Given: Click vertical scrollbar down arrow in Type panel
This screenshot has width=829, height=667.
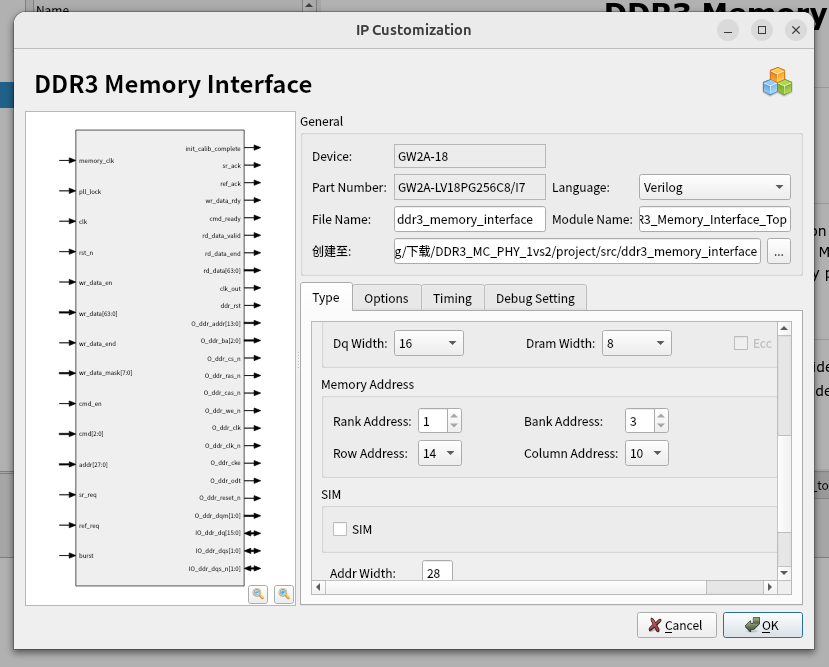Looking at the screenshot, I should point(784,573).
